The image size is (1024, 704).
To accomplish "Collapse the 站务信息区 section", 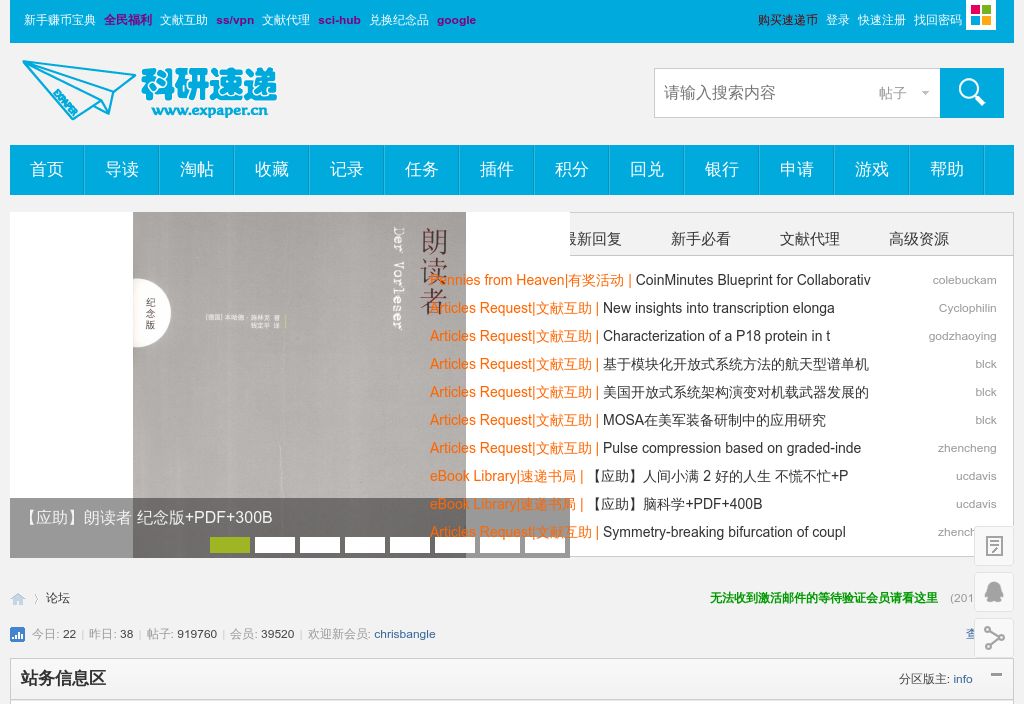I will (996, 675).
